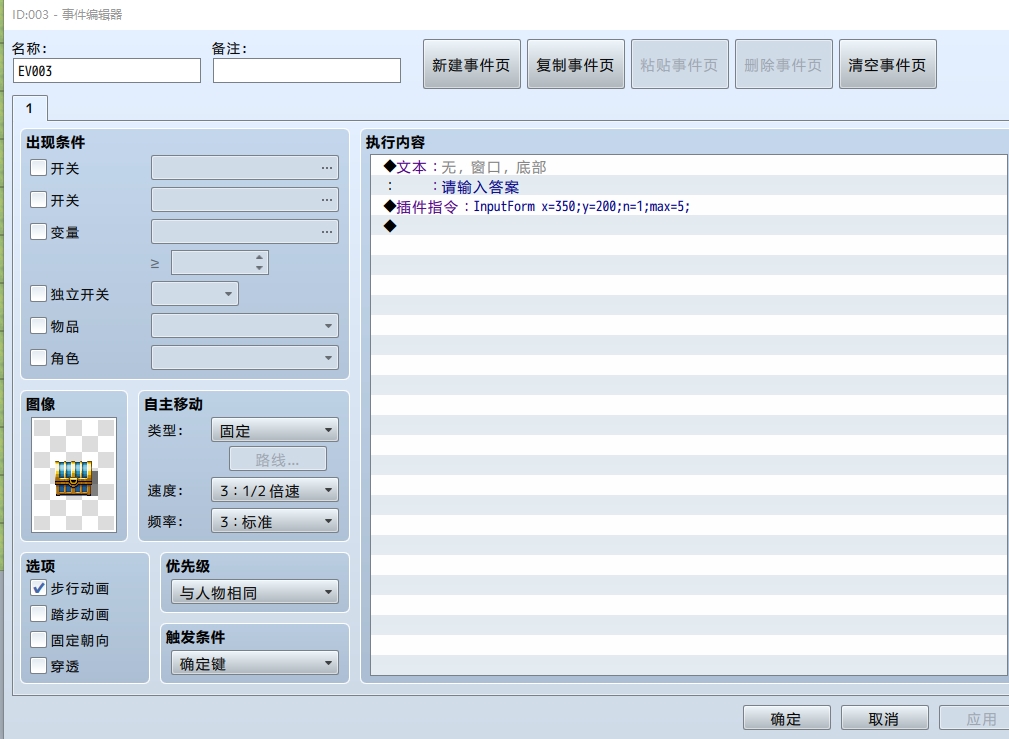Open the 类型 movement type dropdown
This screenshot has height=739, width=1009.
[275, 430]
